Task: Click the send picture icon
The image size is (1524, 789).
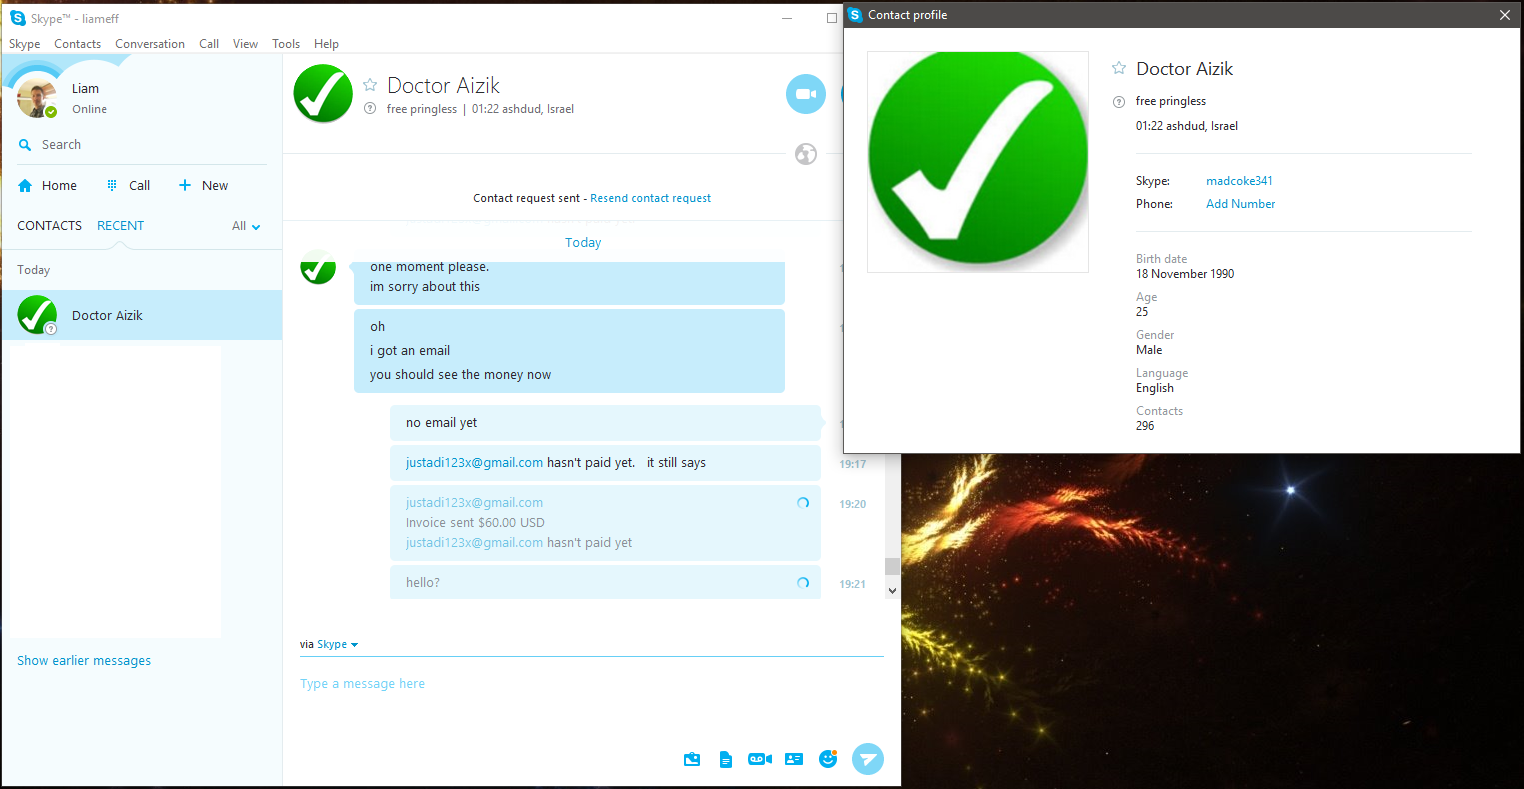Action: click(692, 759)
